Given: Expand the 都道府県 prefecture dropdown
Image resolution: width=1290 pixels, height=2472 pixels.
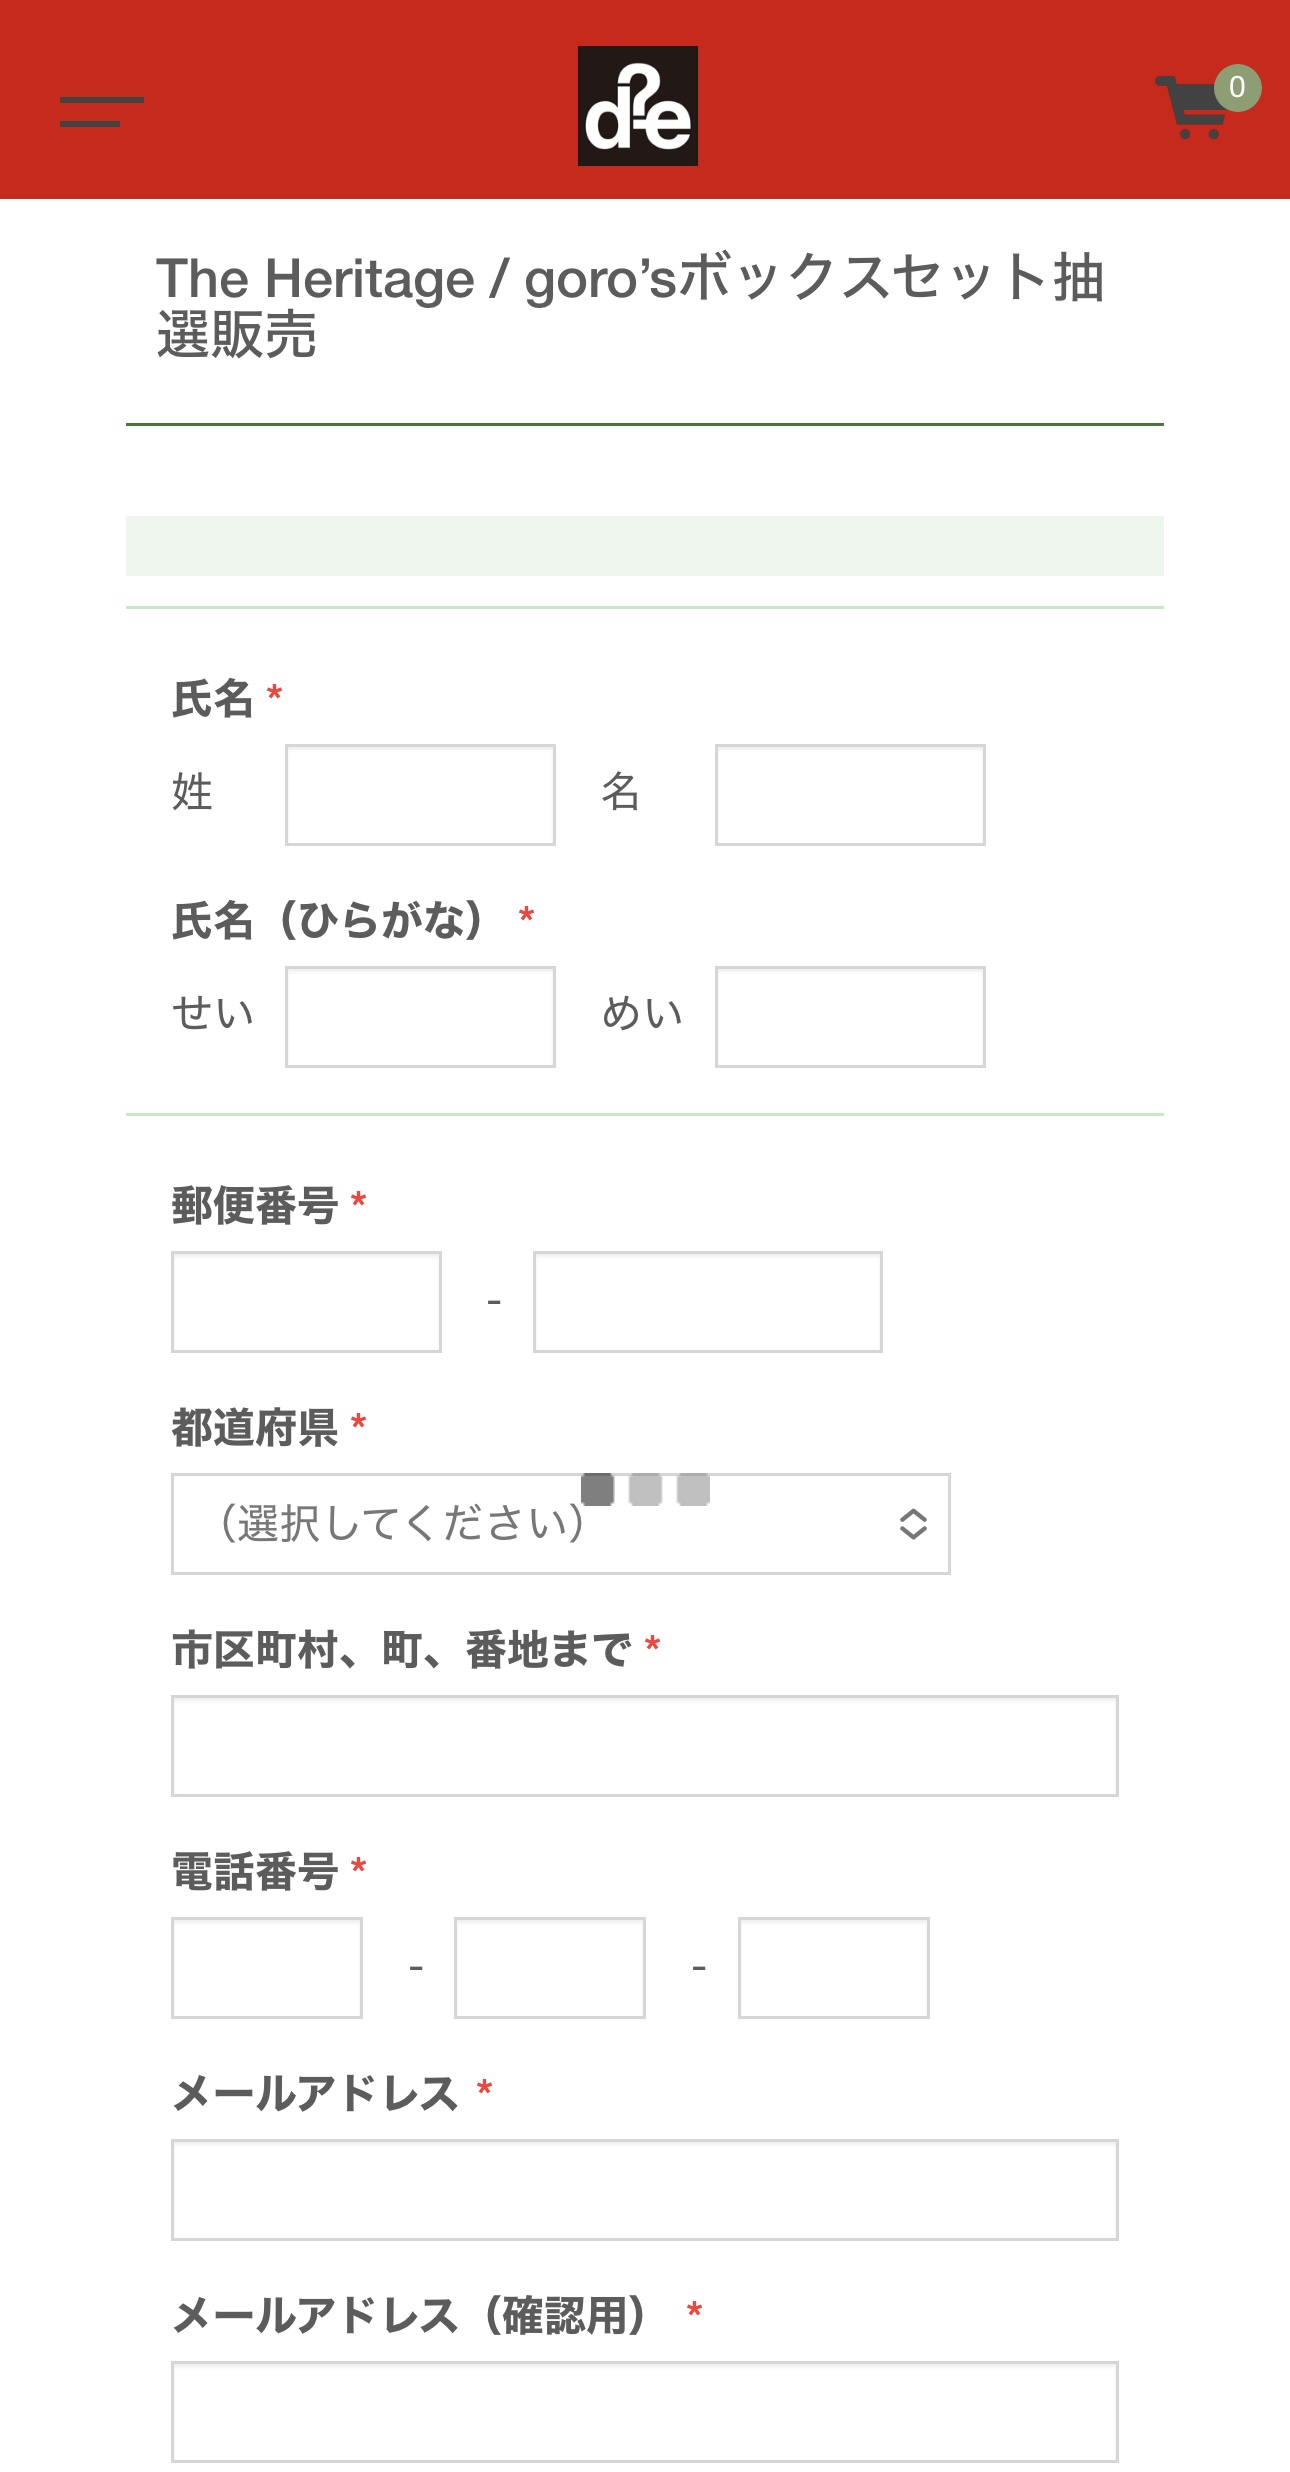Looking at the screenshot, I should point(560,1523).
